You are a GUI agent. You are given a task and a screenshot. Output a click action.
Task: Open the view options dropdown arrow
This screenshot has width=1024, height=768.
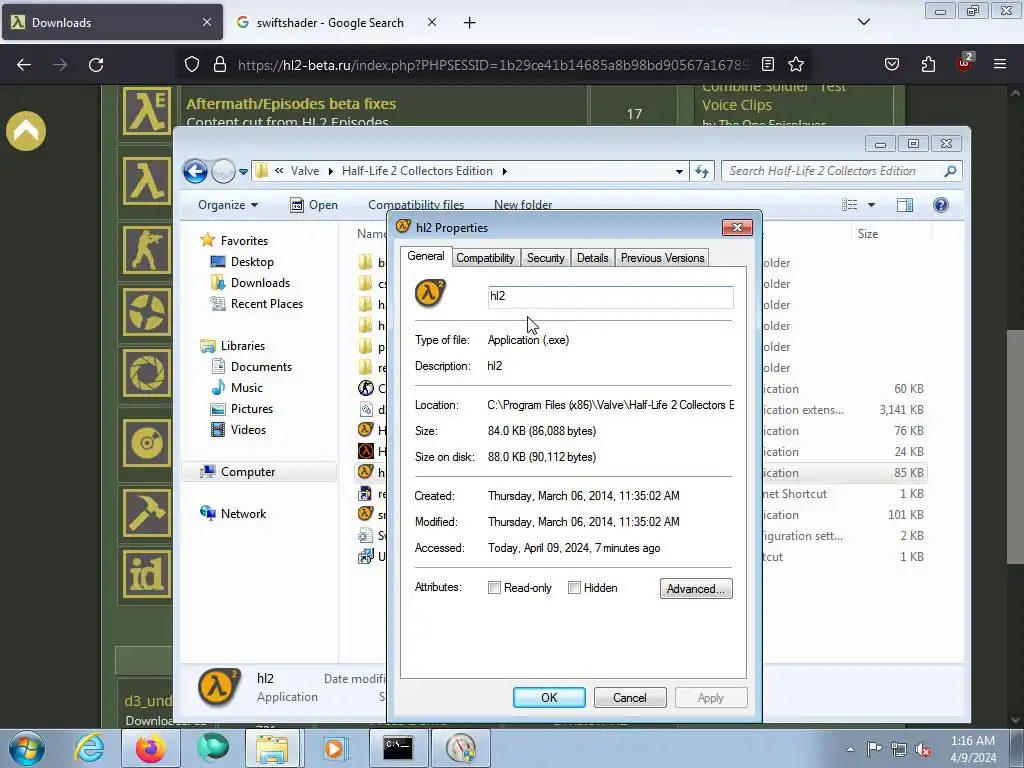click(x=871, y=205)
